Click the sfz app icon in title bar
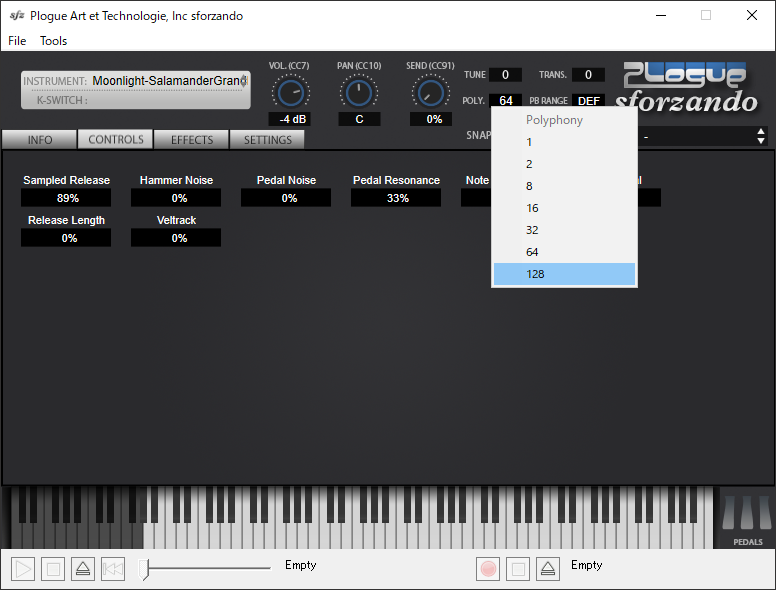The width and height of the screenshot is (776, 590). click(x=16, y=15)
